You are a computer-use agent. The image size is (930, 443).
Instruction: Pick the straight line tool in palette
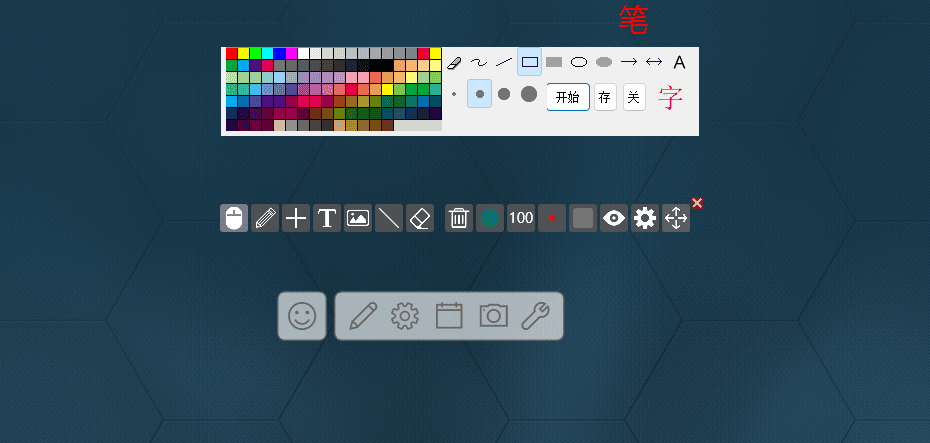504,62
